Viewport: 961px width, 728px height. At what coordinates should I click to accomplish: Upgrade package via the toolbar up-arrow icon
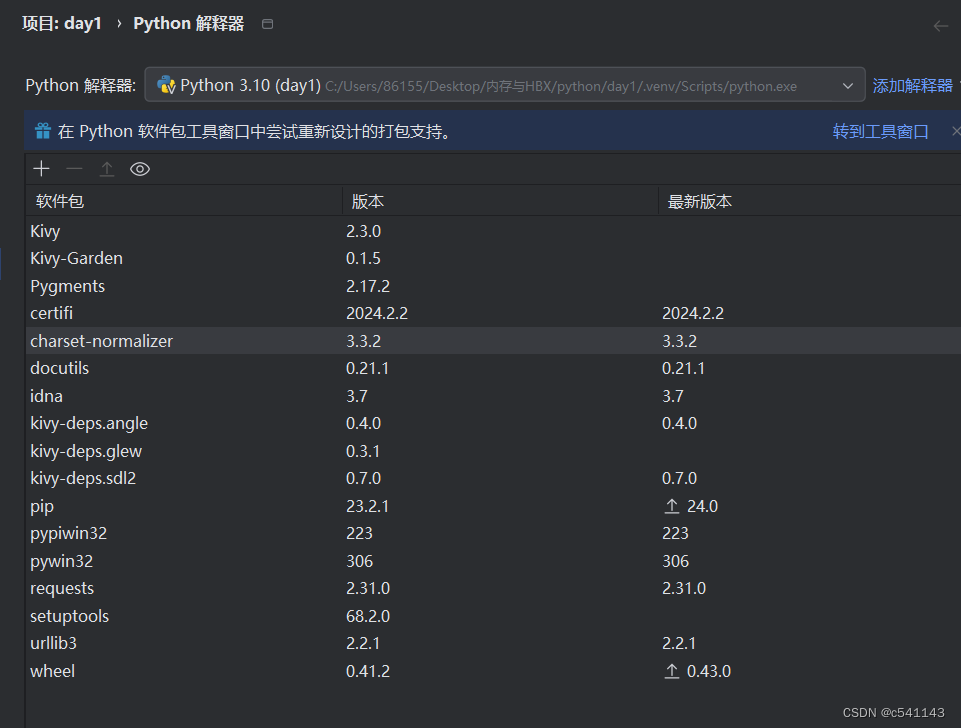107,168
